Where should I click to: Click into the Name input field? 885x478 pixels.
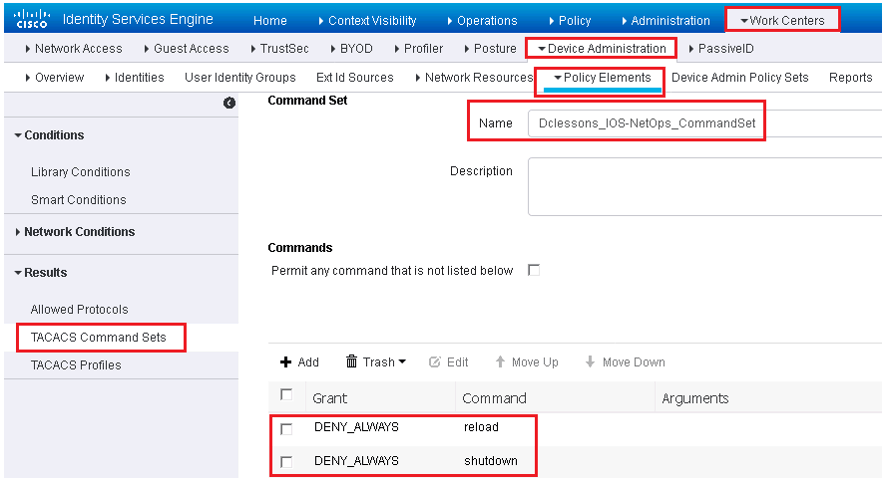tap(705, 123)
